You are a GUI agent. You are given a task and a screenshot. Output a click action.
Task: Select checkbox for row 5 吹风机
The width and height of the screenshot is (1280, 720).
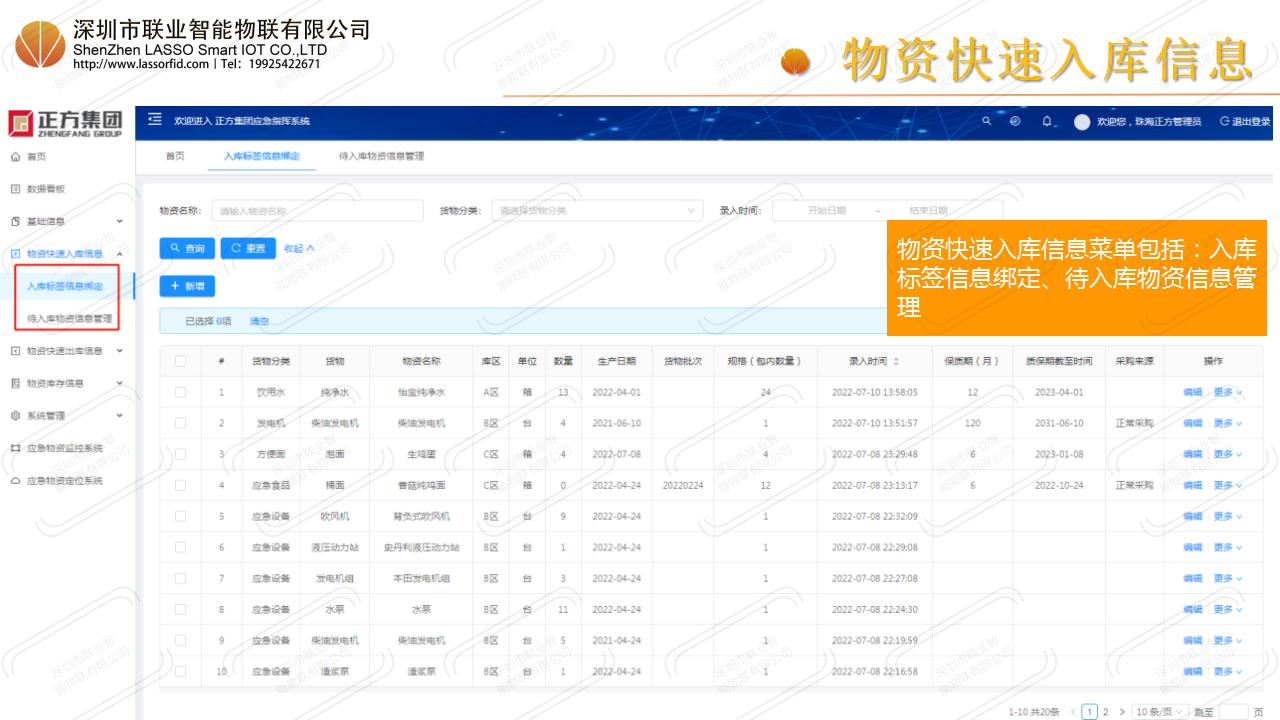180,516
